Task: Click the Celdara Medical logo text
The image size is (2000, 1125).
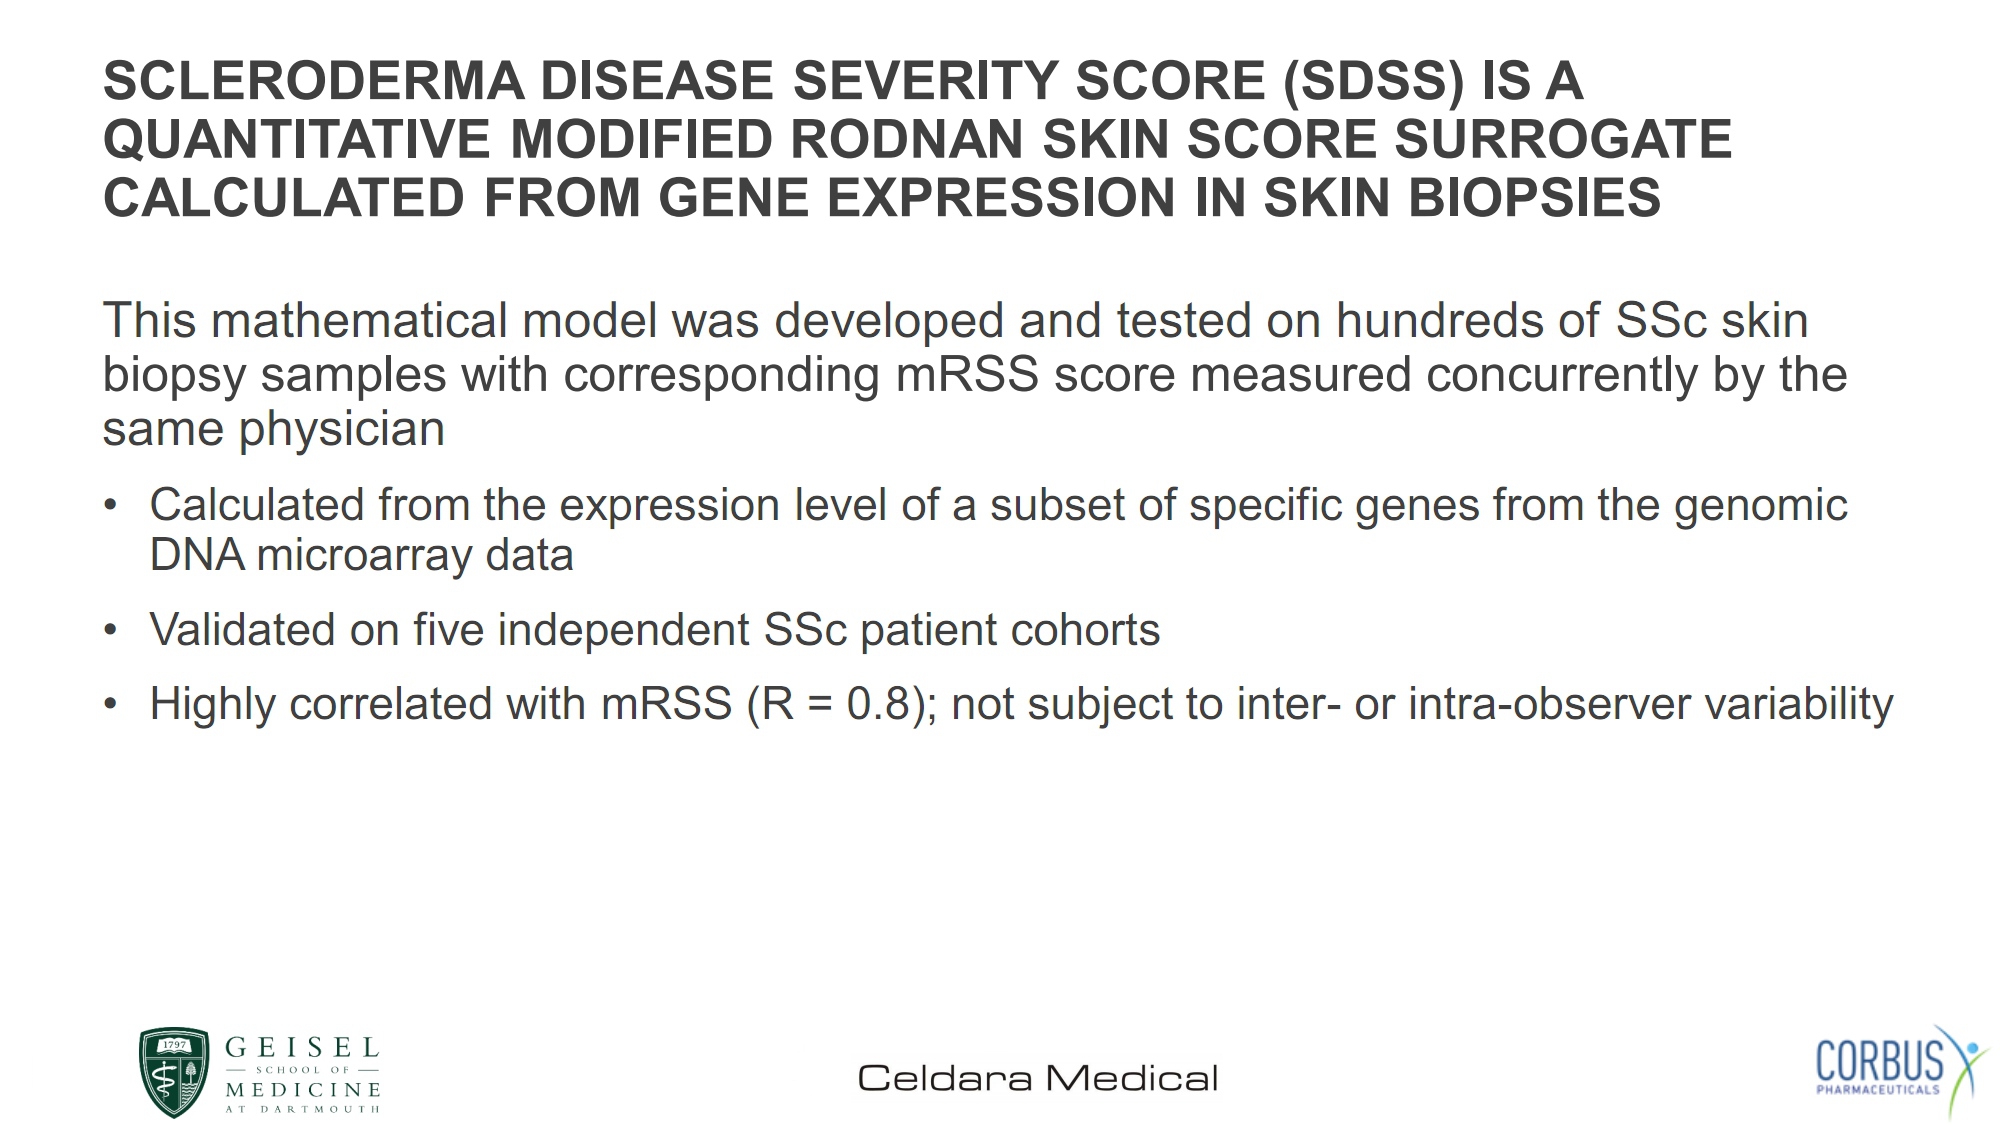Action: pyautogui.click(x=1038, y=1078)
